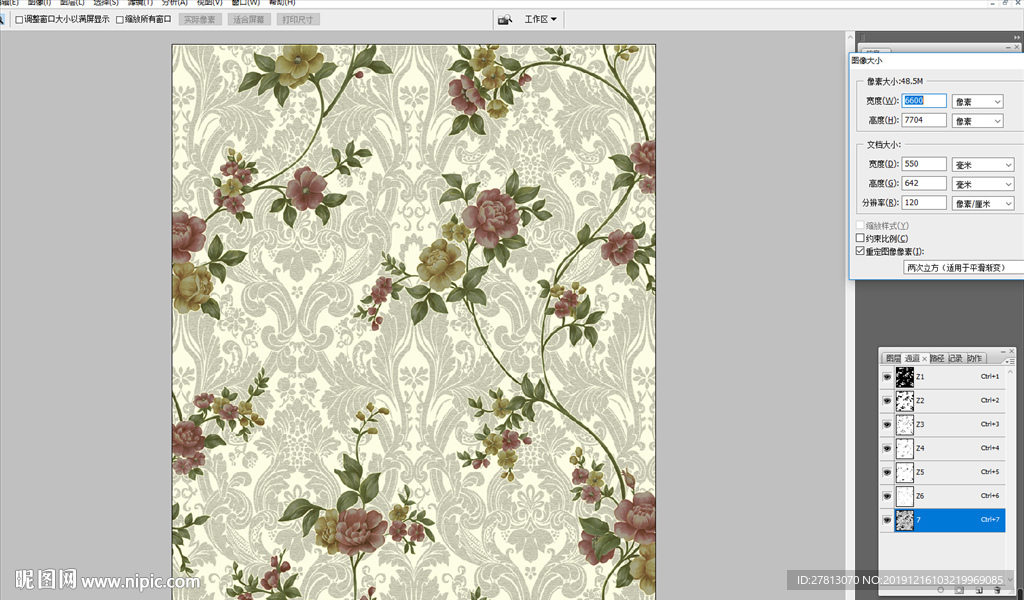Open resolution 像素/厘米 unit dropdown
This screenshot has height=600, width=1024.
point(983,204)
